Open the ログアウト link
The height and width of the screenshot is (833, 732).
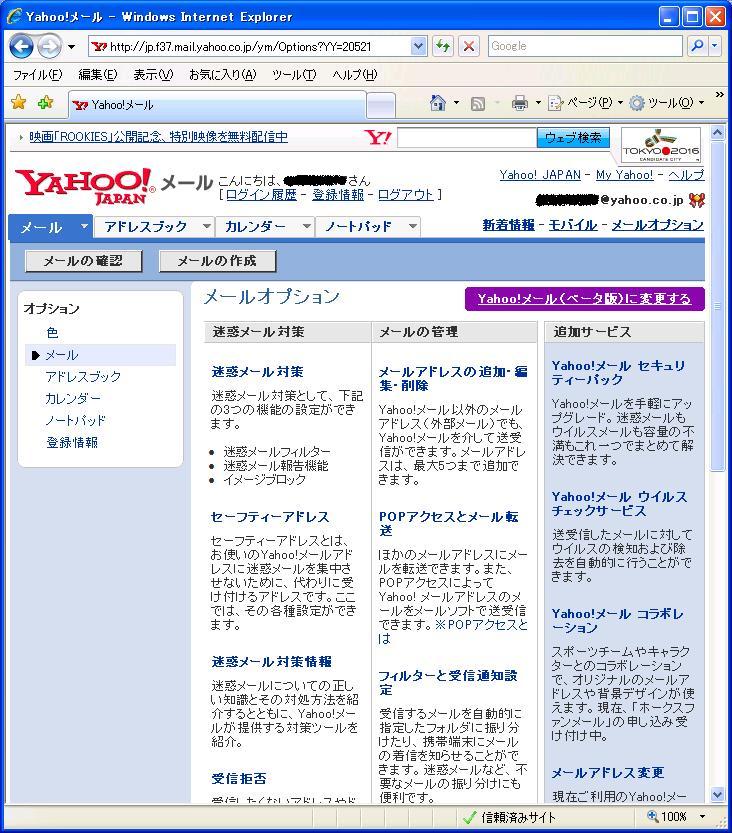406,195
